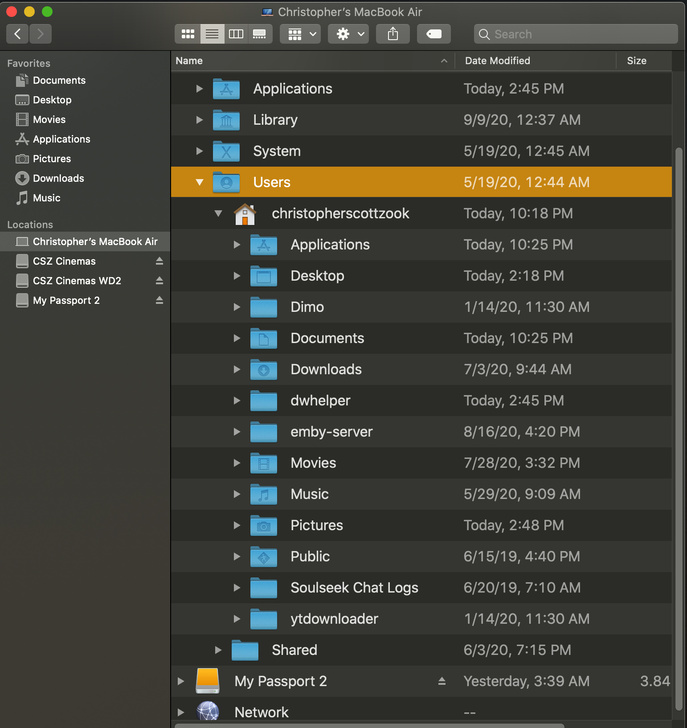Select the Network globe icon

[207, 711]
